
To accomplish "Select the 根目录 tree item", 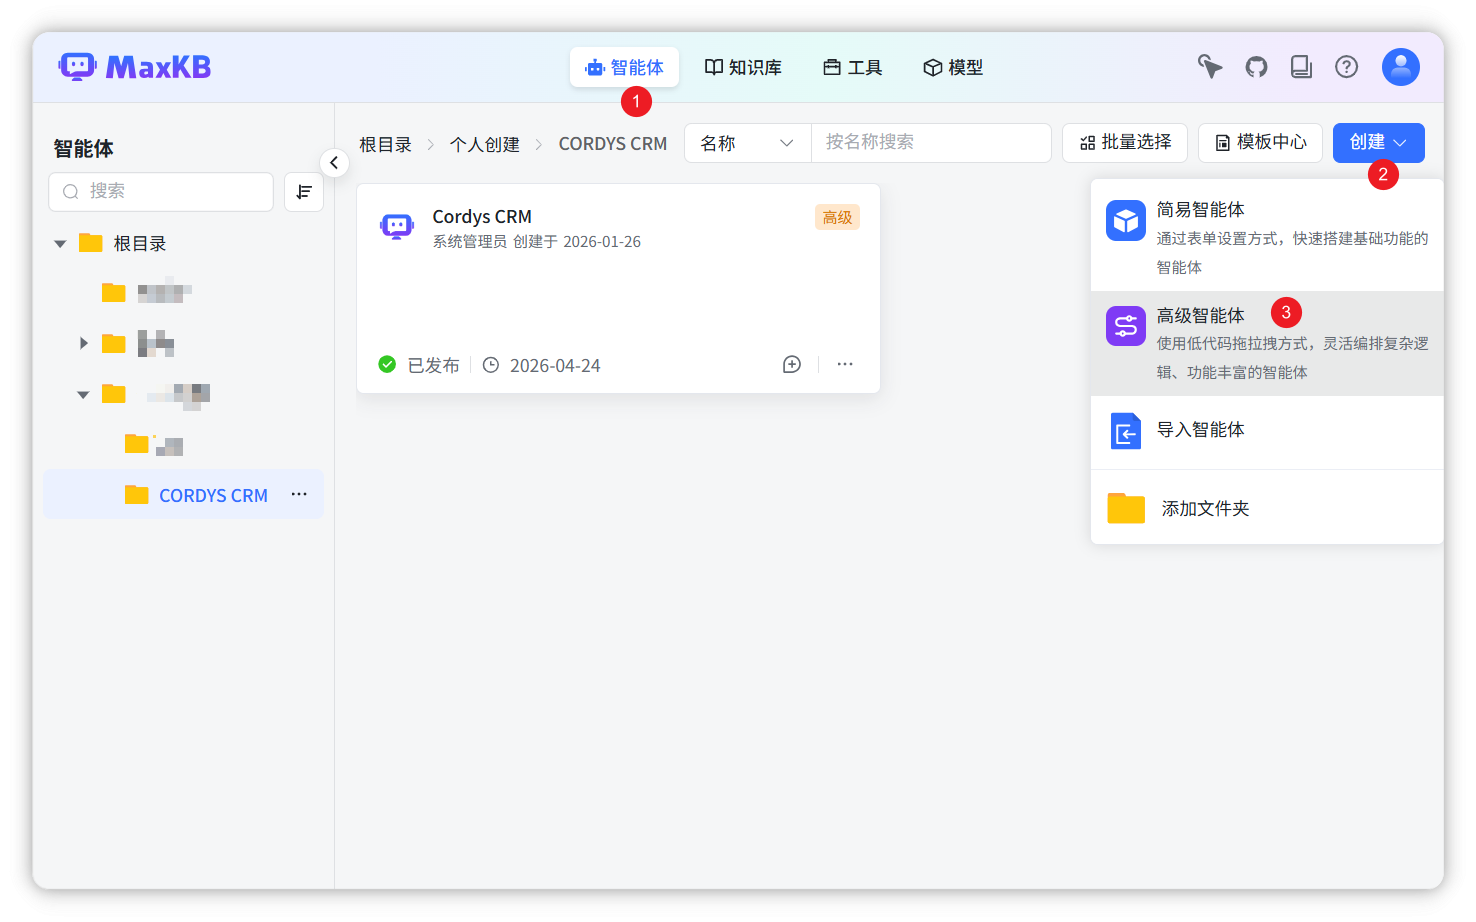I will pos(140,244).
